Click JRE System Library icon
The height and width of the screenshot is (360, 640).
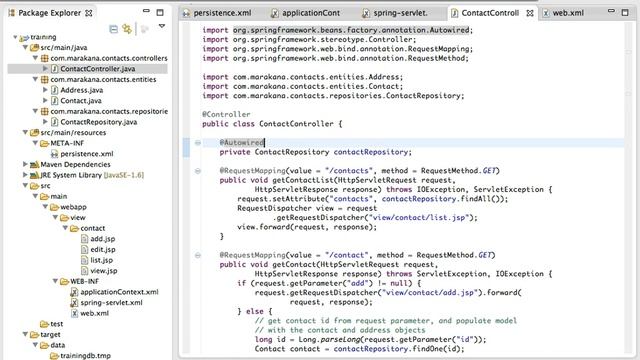(35, 175)
